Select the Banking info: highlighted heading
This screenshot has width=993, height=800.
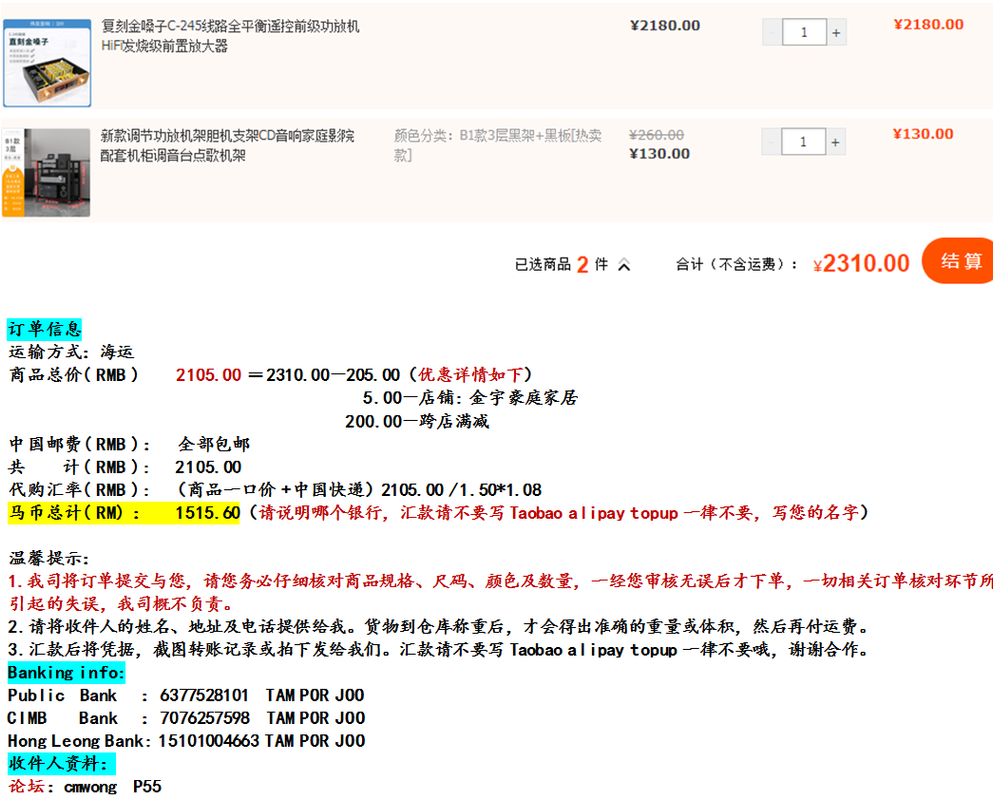coord(66,673)
